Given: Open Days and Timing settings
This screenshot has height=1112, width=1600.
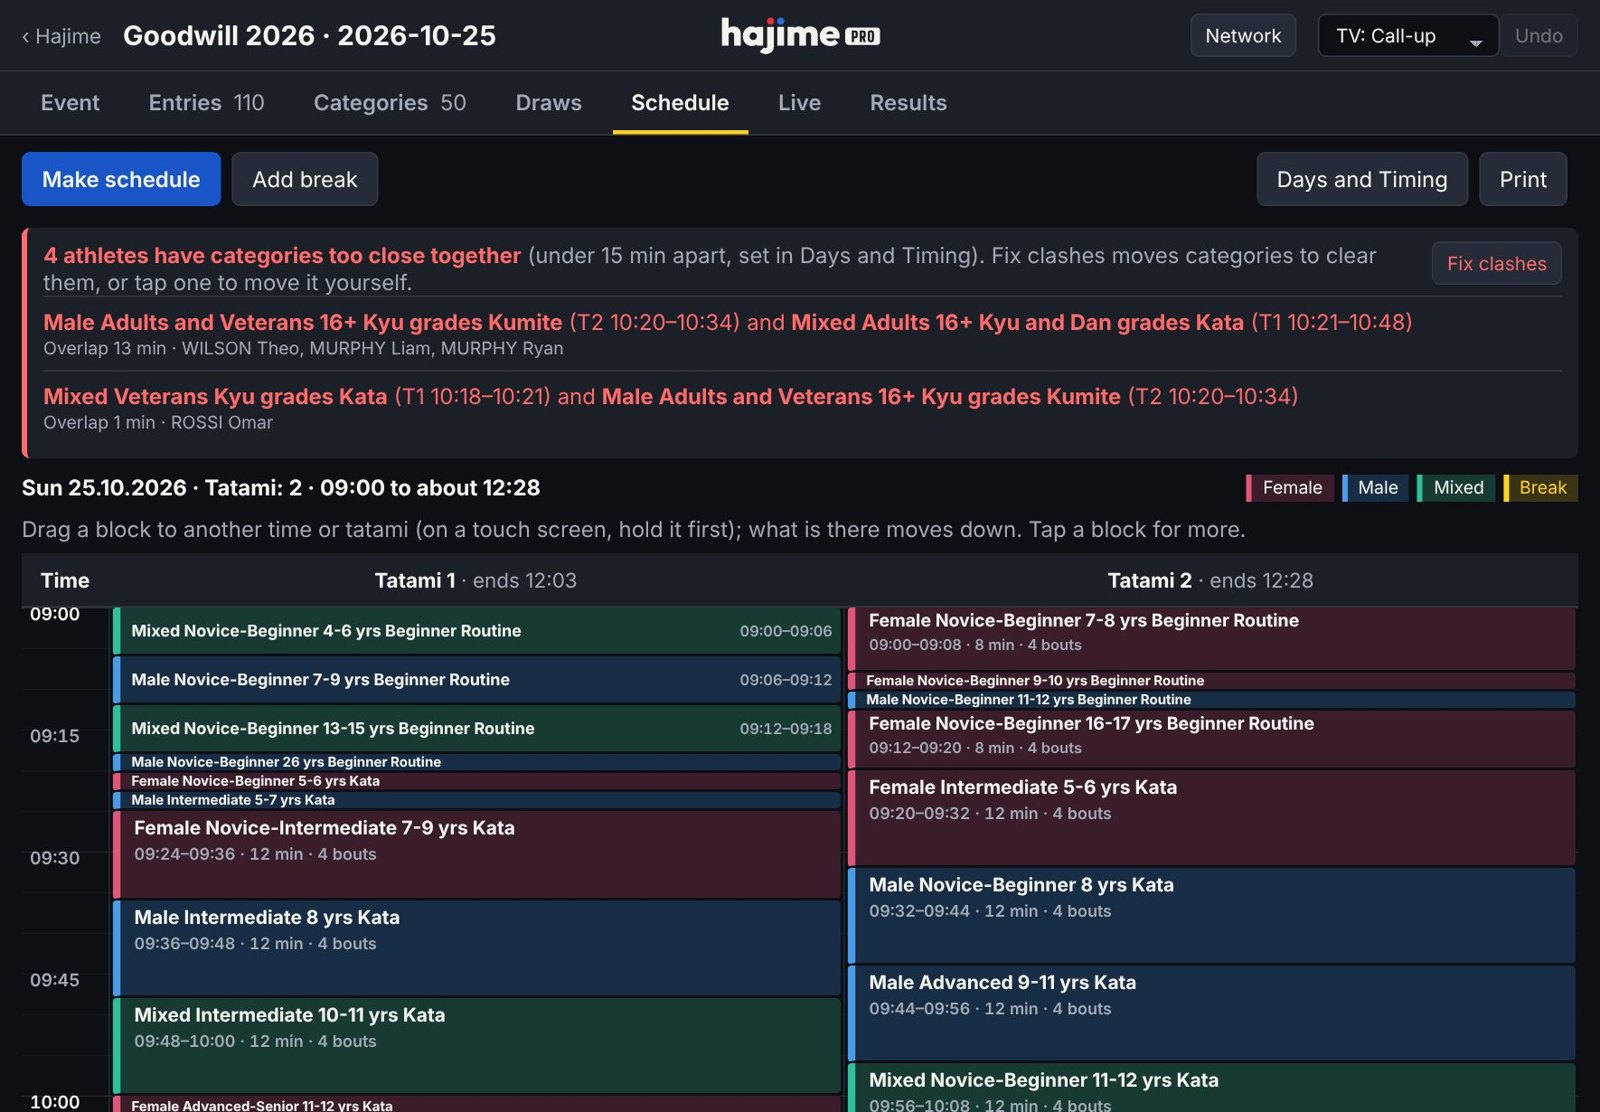Looking at the screenshot, I should pos(1361,179).
